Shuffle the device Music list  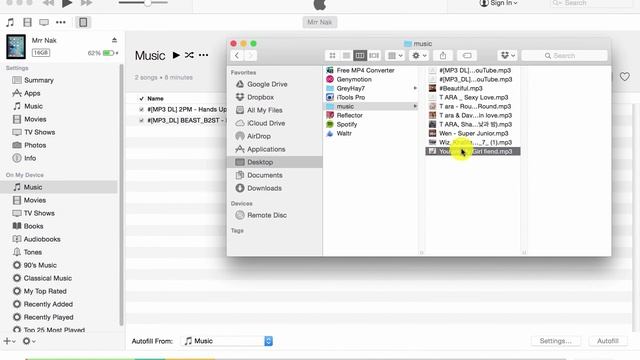point(189,55)
